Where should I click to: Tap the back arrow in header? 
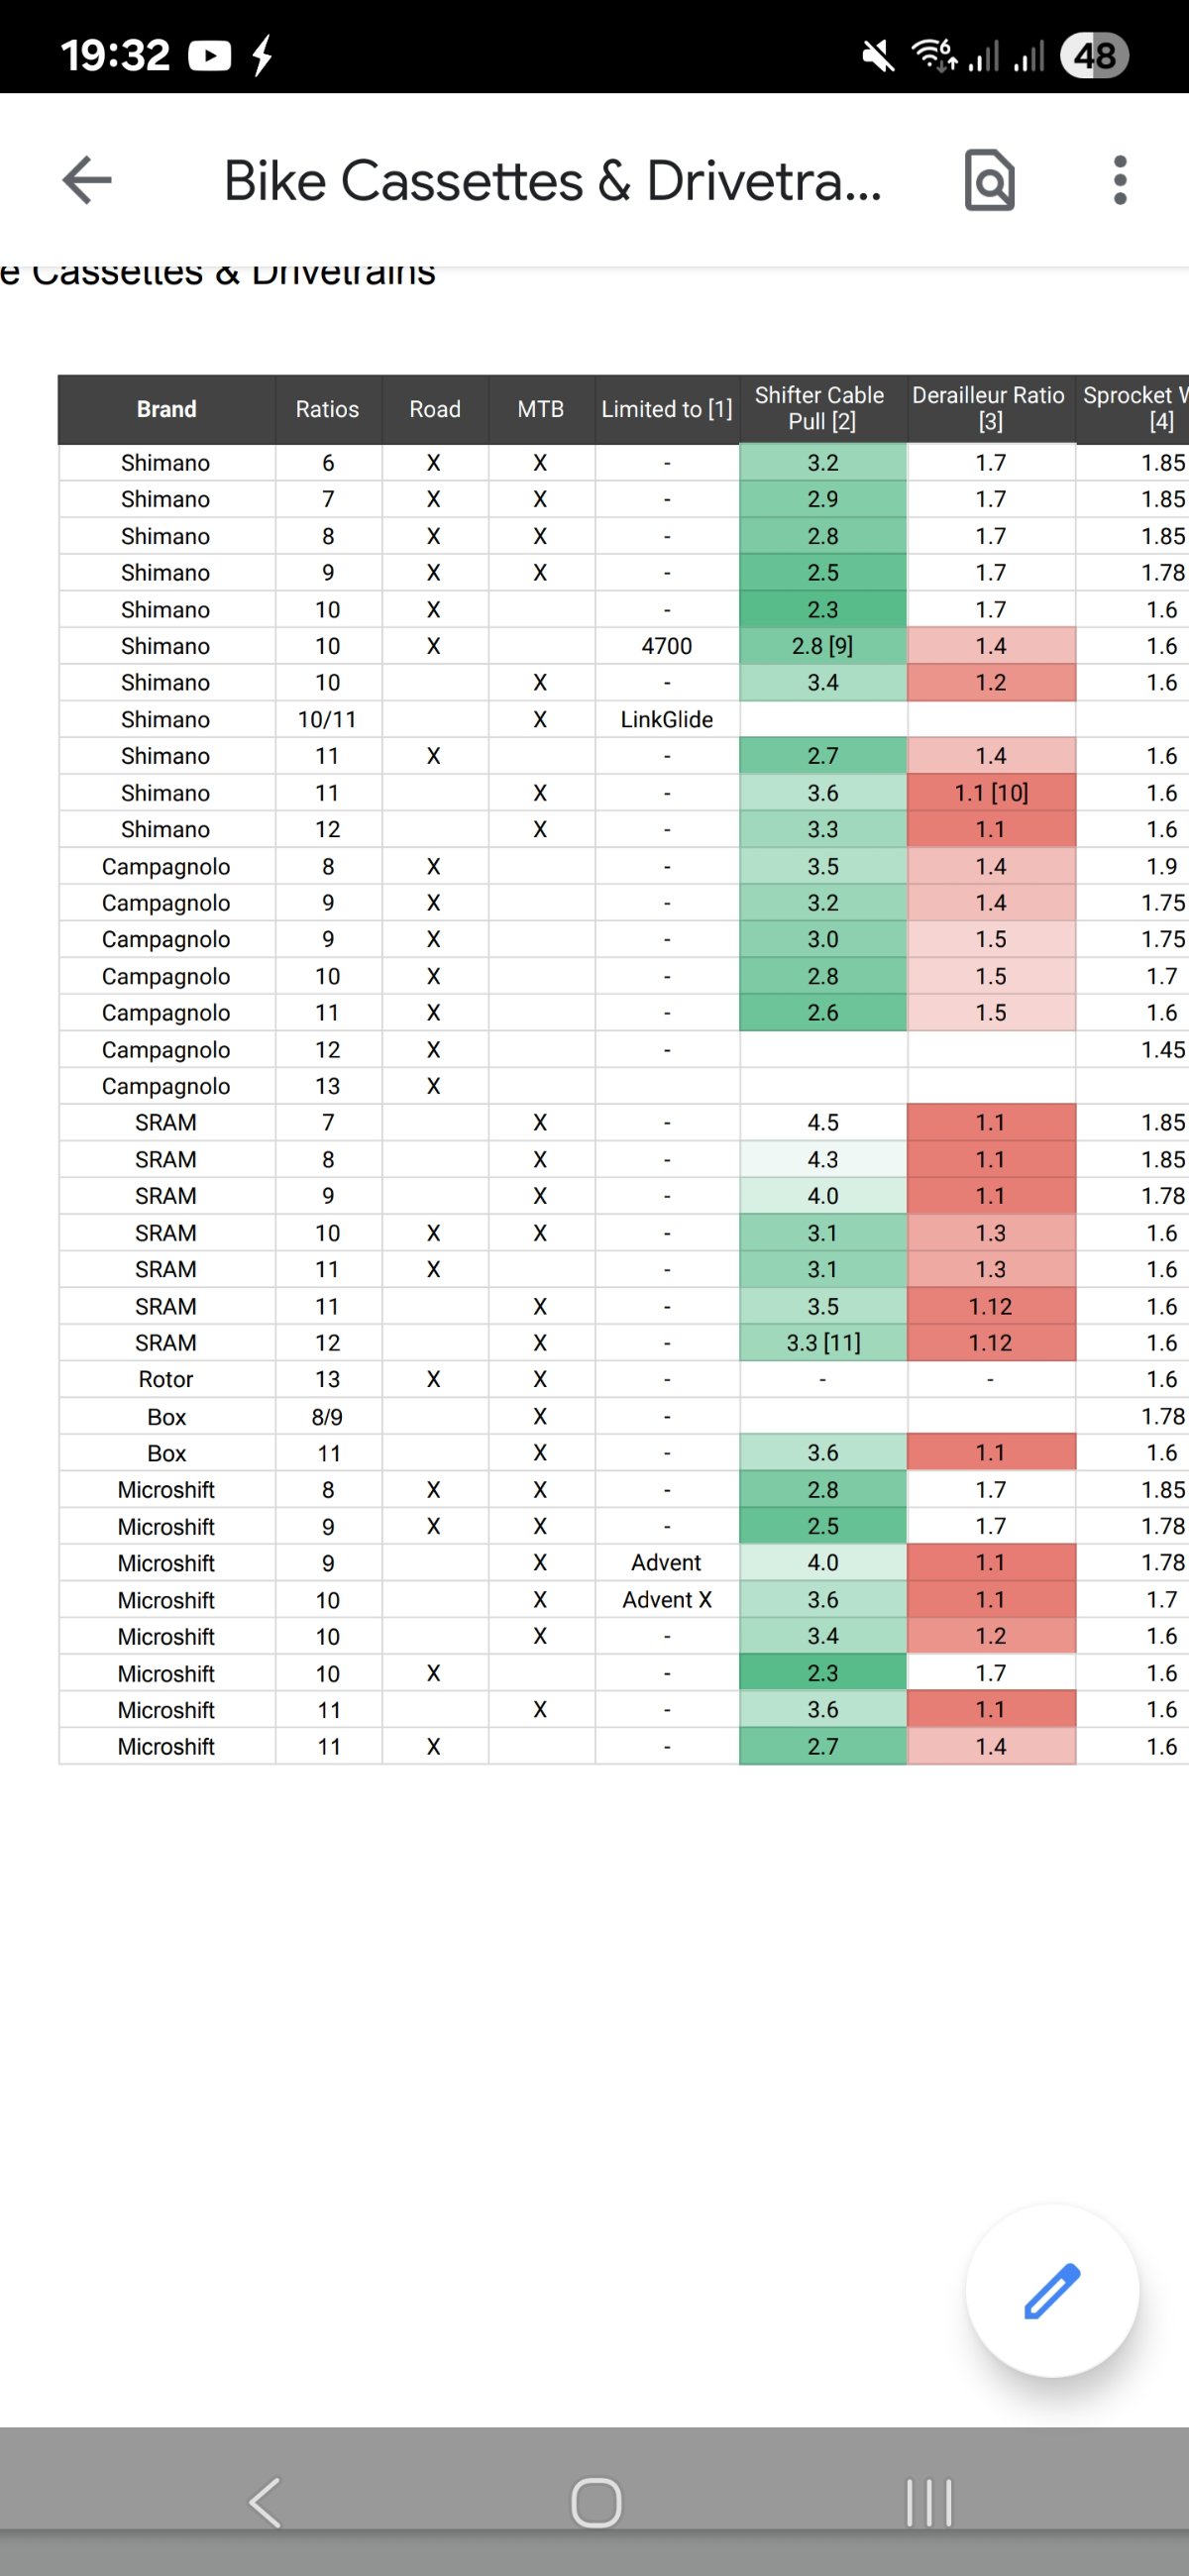coord(87,180)
